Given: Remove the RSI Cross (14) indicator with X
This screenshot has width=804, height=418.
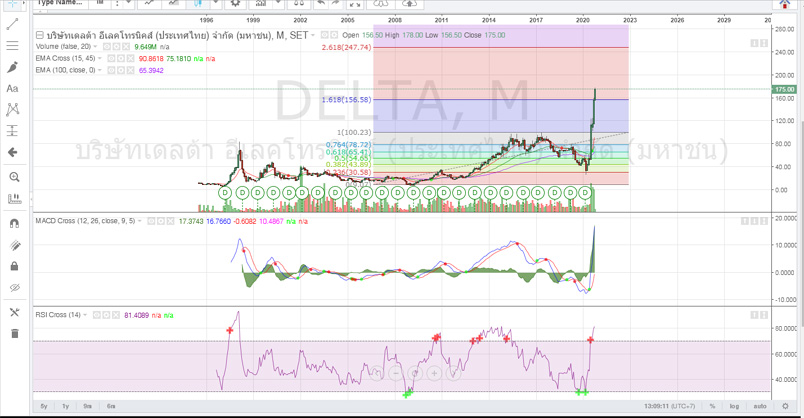Looking at the screenshot, I should point(116,315).
